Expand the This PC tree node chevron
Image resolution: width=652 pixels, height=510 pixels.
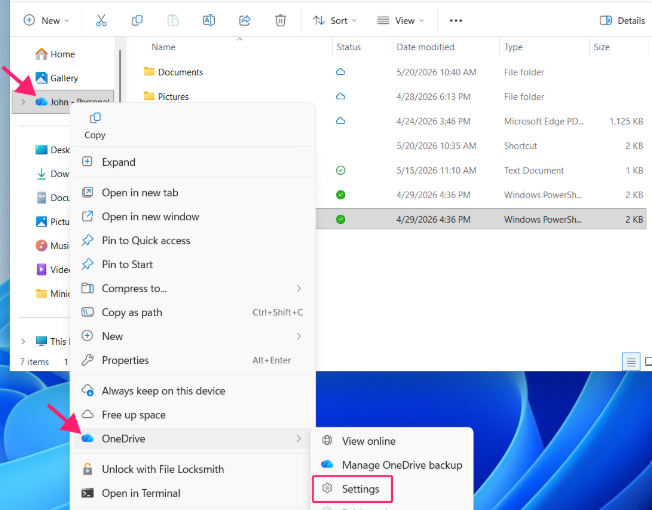click(23, 341)
